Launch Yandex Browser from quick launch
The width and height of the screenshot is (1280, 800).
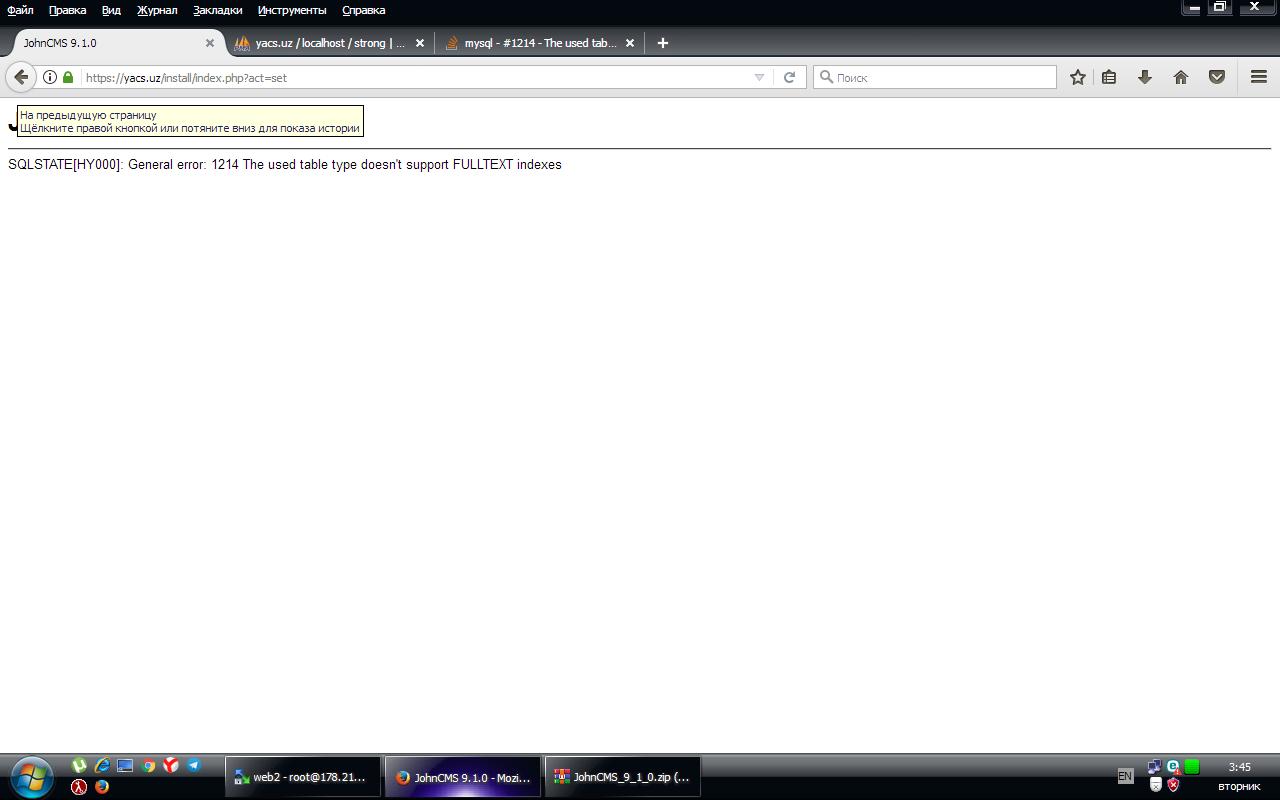tap(171, 766)
